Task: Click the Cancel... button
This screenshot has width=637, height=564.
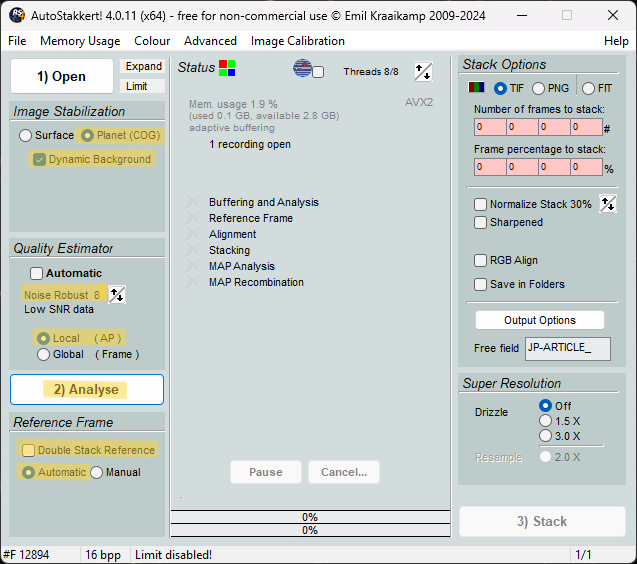Action: pos(344,472)
